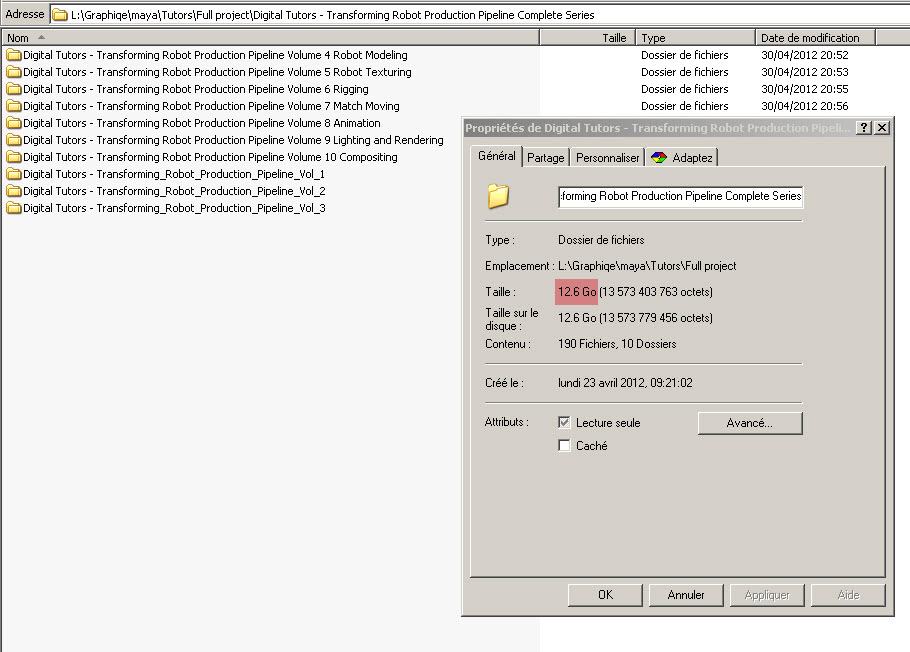Screen dimensions: 910x652
Task: Click folder icon of Volume 6 Rigging
Action: [14, 89]
